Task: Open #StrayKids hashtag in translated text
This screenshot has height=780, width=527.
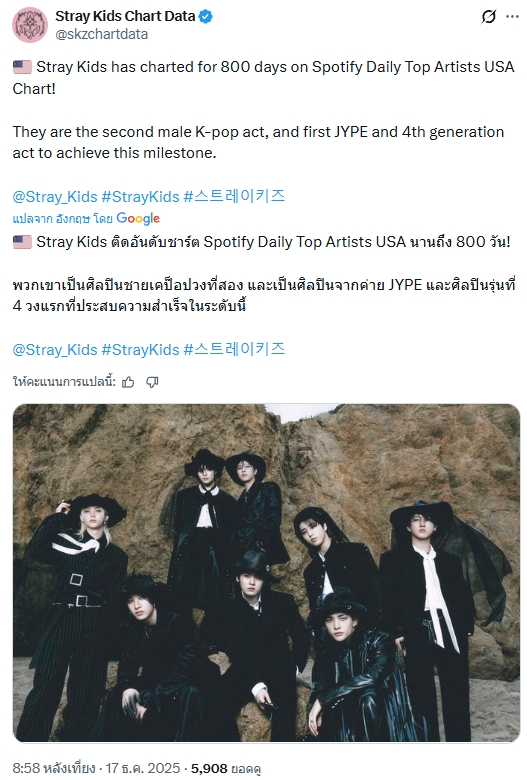Action: point(140,350)
